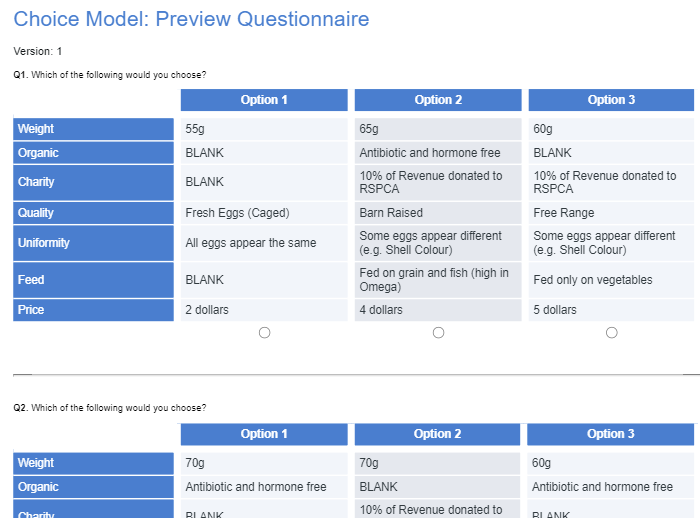Click the 'Free Range' quality cell

click(x=611, y=213)
